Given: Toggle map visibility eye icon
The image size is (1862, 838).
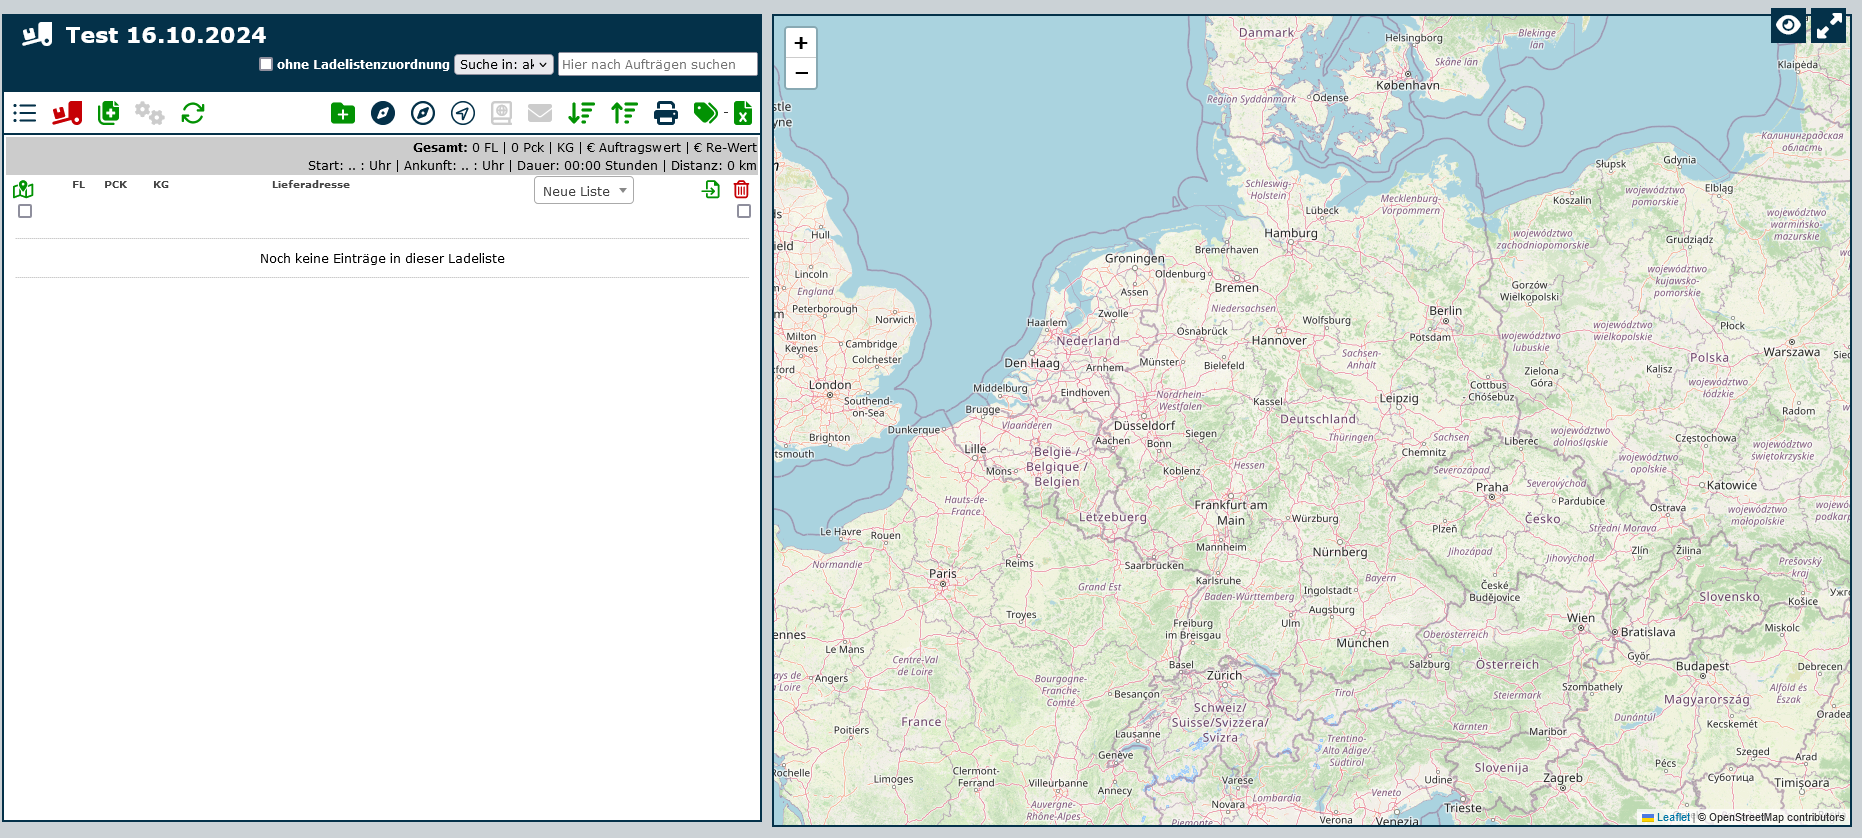Looking at the screenshot, I should click(x=1788, y=25).
